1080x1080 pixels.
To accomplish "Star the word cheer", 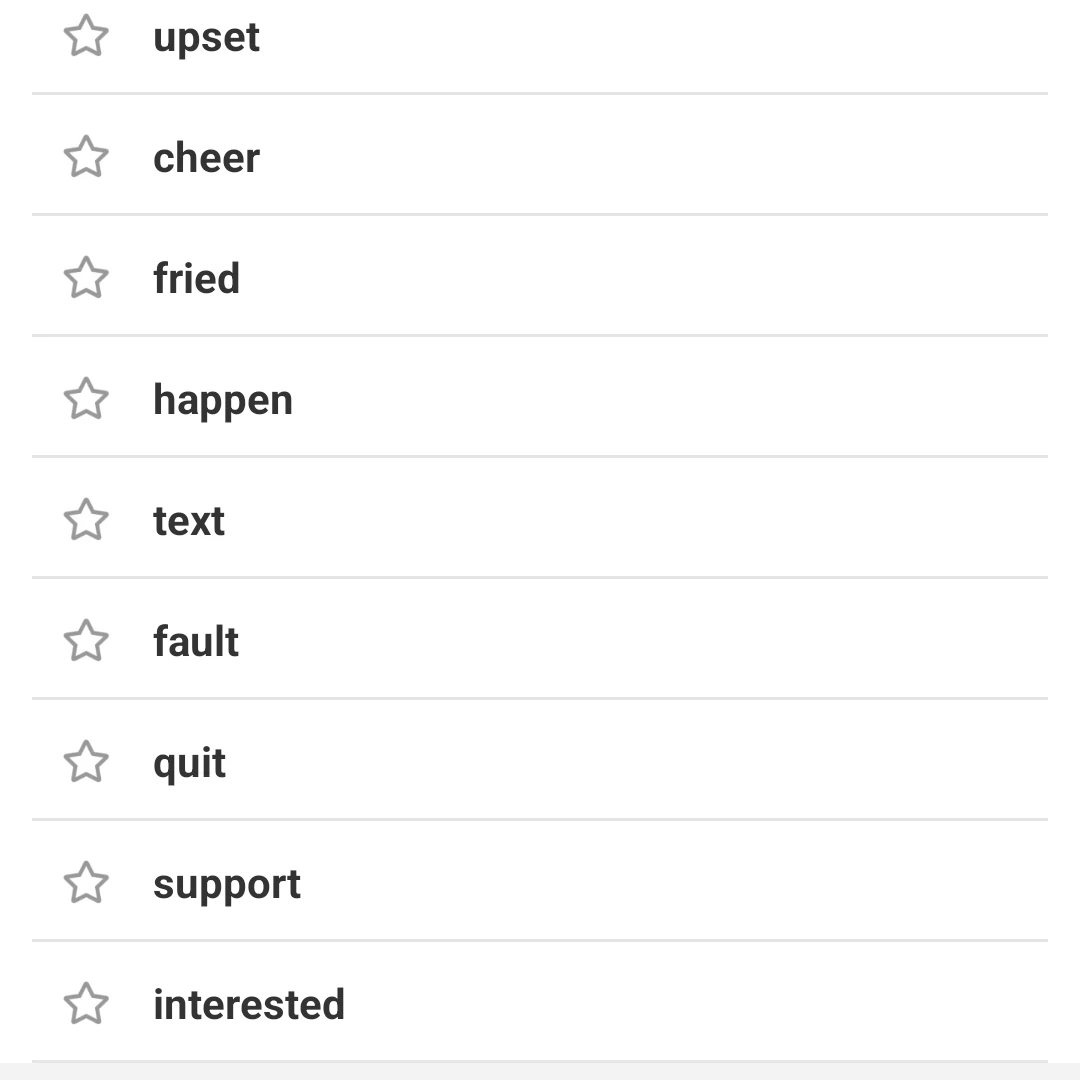I will click(86, 156).
